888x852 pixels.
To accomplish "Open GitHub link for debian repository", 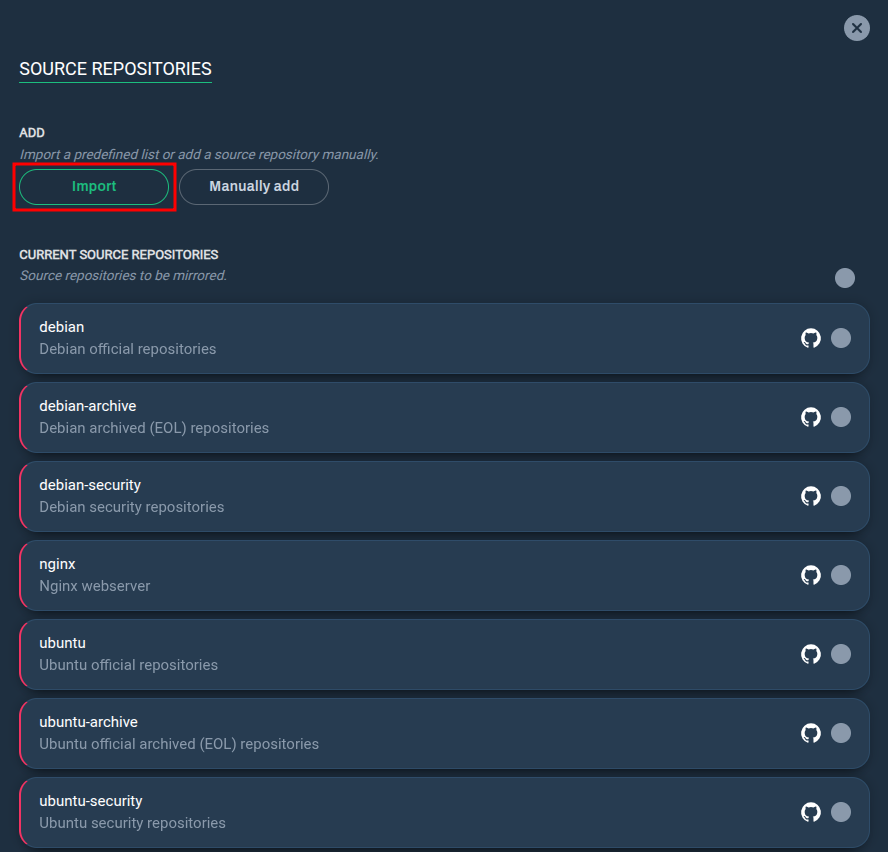I will click(x=810, y=338).
